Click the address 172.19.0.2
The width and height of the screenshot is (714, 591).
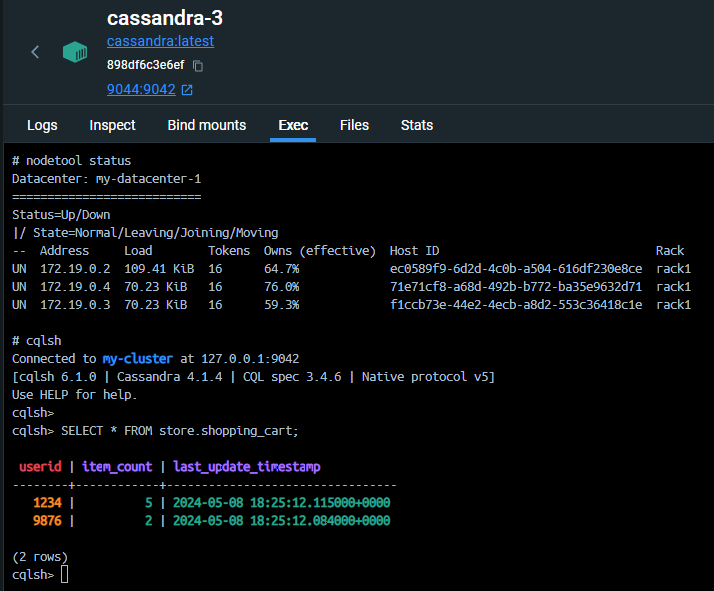[x=75, y=269]
